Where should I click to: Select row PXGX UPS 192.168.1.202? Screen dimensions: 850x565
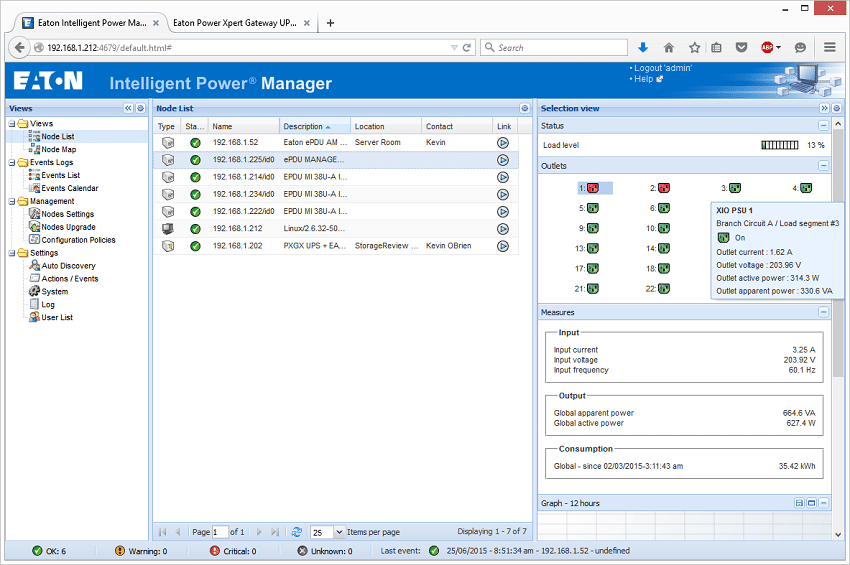click(336, 246)
